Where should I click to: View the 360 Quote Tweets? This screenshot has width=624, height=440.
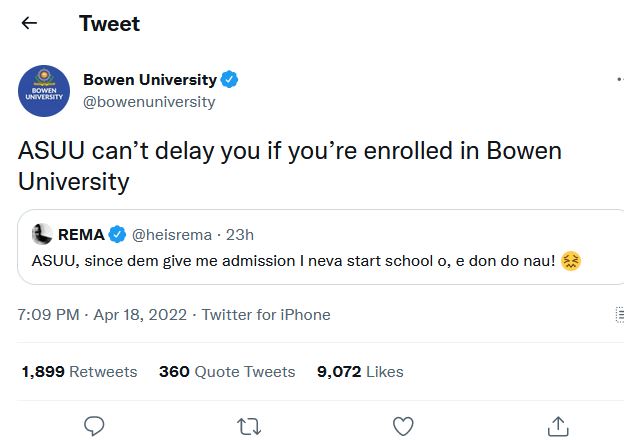click(x=227, y=371)
